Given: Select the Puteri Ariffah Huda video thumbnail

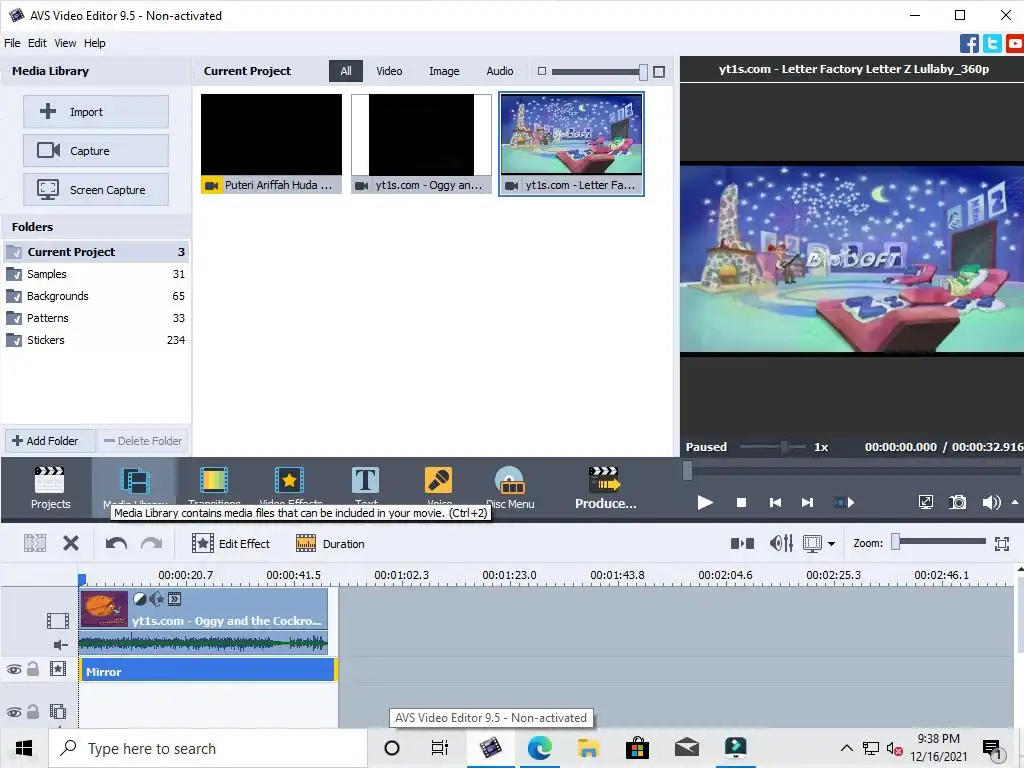Looking at the screenshot, I should coord(271,144).
